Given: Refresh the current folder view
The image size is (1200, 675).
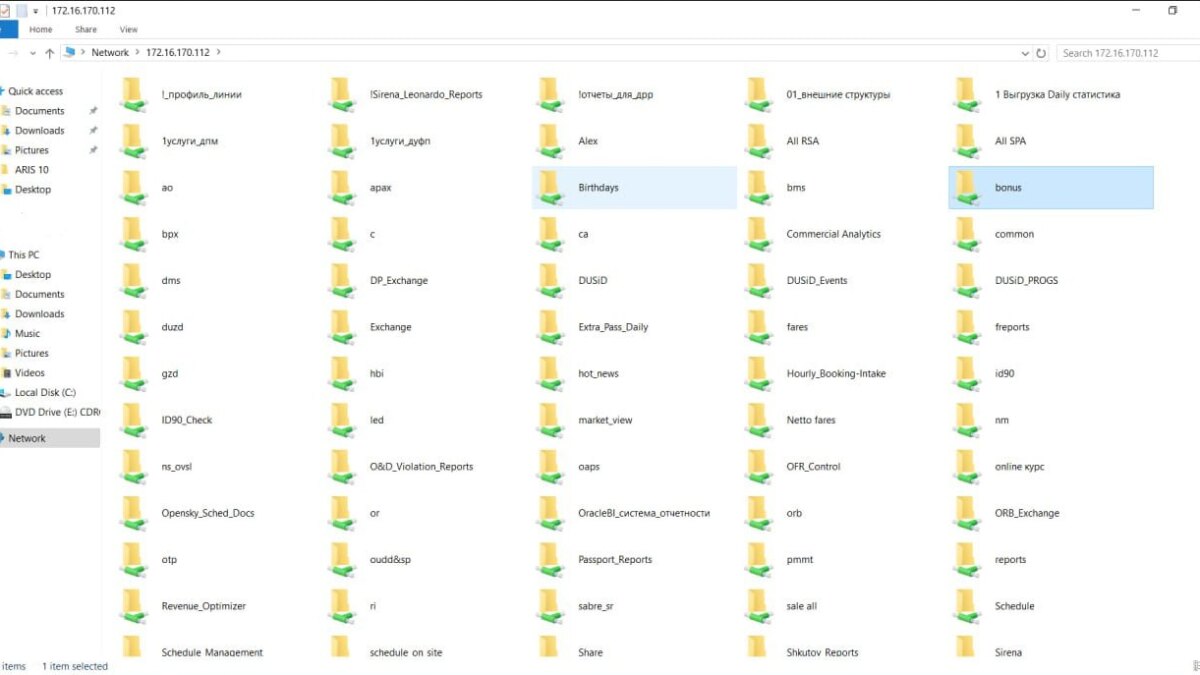Looking at the screenshot, I should 1041,53.
